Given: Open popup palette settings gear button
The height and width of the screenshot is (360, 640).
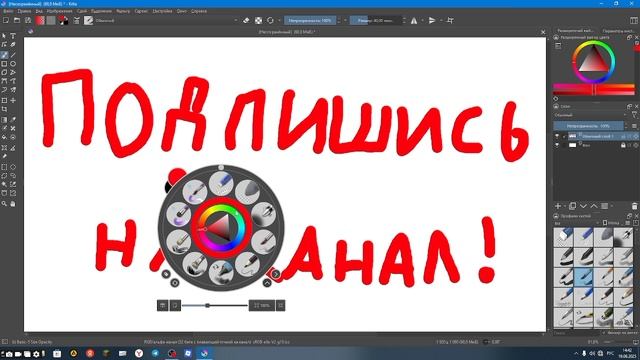Looking at the screenshot, I should (175, 282).
